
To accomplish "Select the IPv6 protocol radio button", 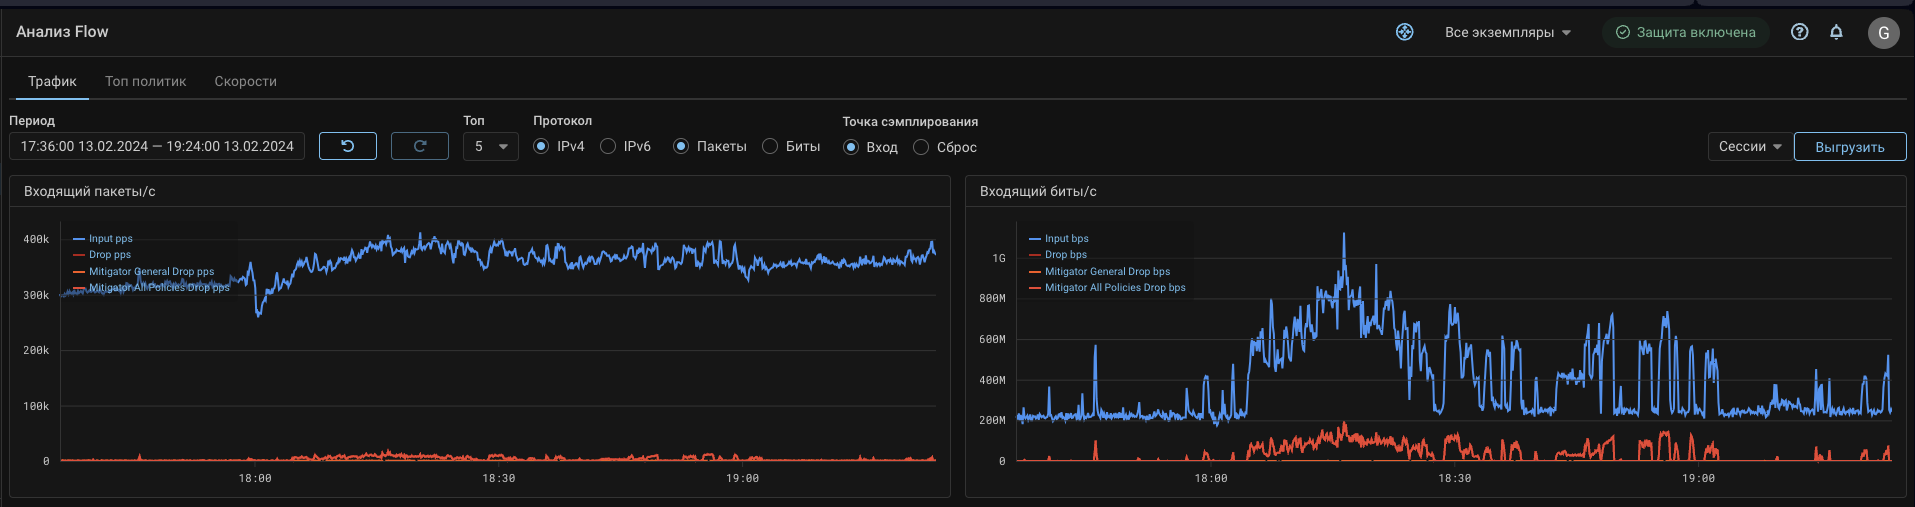I will (x=608, y=147).
